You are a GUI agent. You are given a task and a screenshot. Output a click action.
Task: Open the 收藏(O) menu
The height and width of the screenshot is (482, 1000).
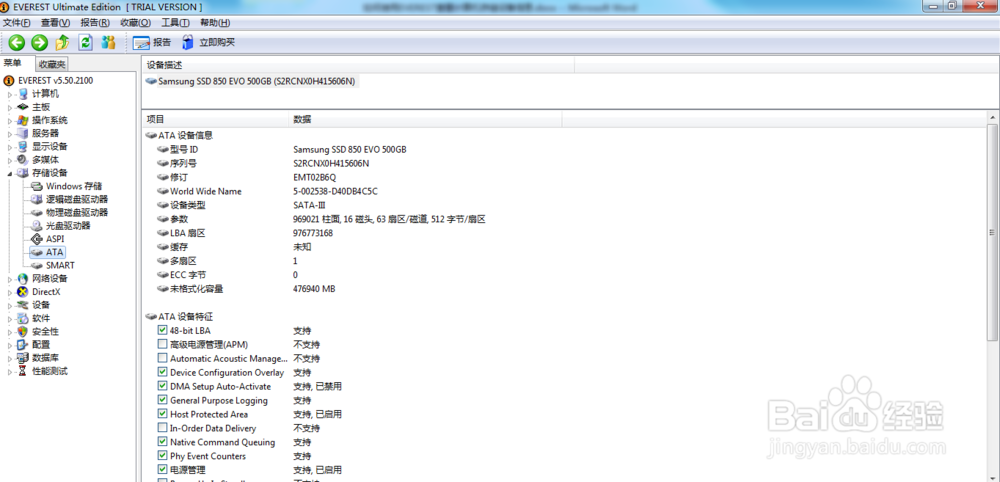tap(135, 23)
